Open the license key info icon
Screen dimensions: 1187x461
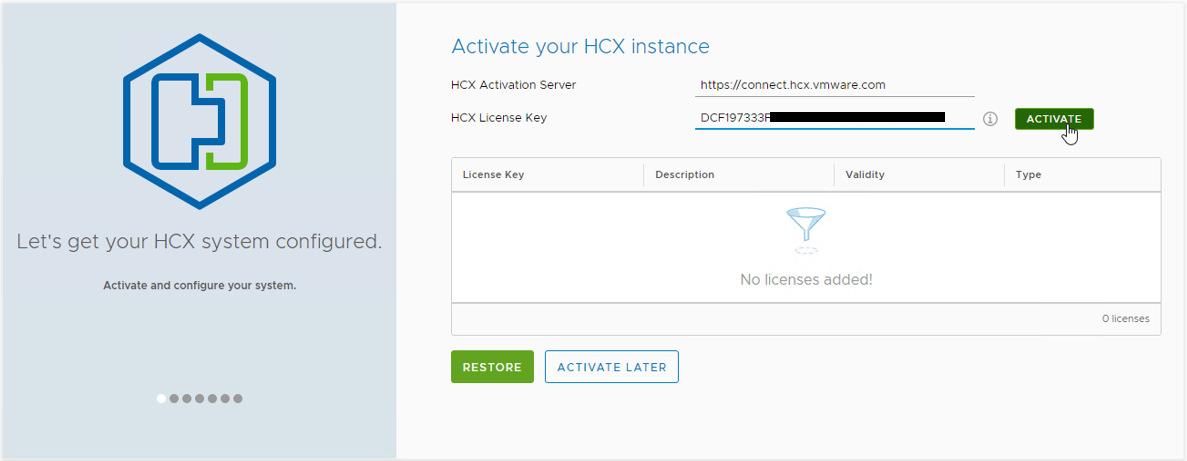tap(990, 119)
